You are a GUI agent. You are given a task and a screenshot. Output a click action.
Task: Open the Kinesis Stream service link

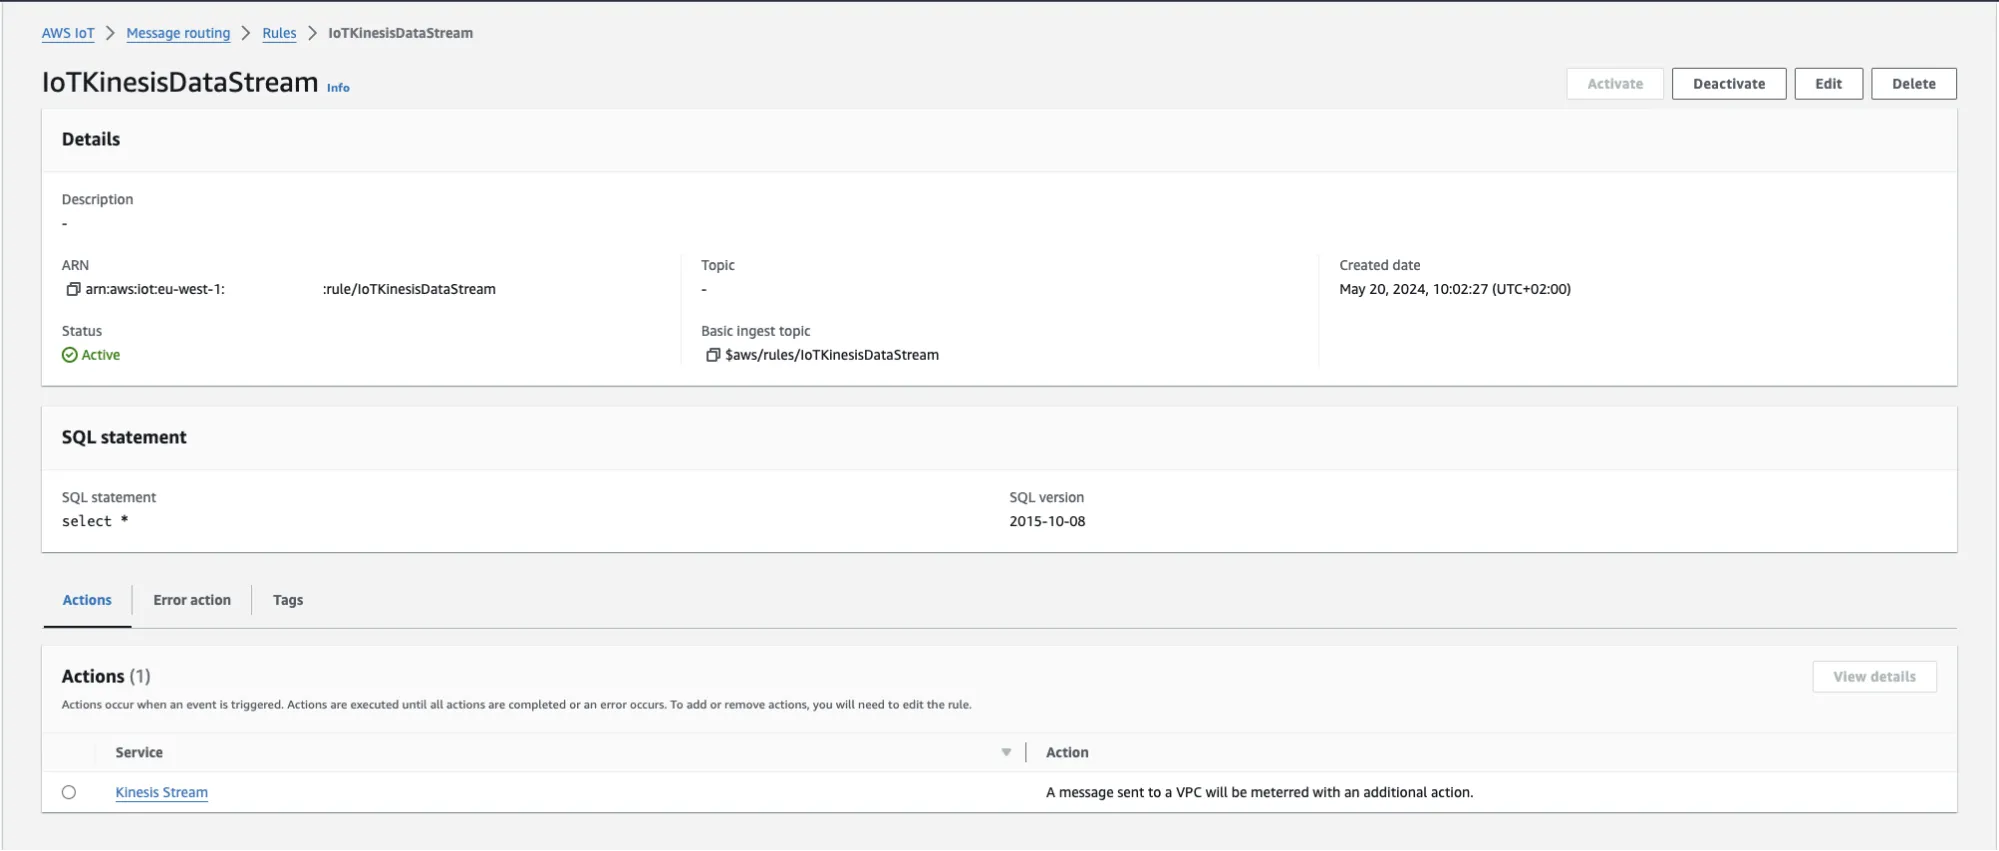tap(161, 793)
